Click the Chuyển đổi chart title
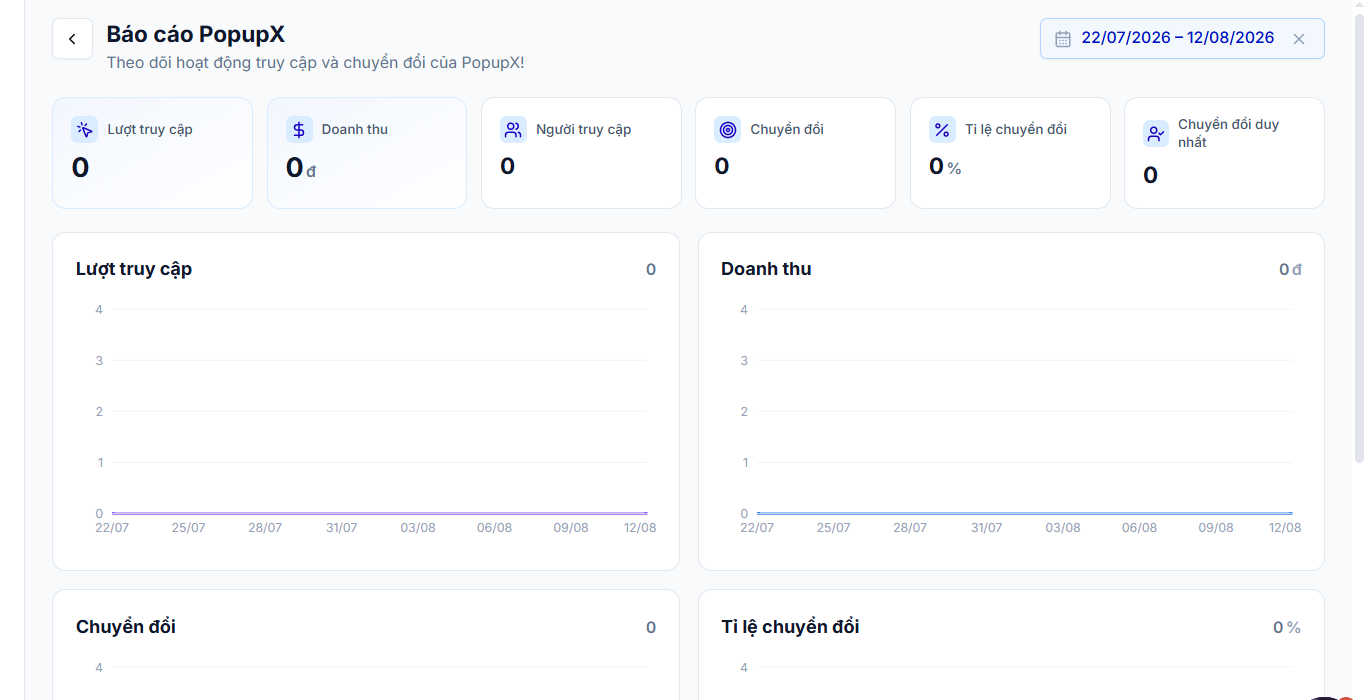Image resolution: width=1366 pixels, height=700 pixels. 126,627
